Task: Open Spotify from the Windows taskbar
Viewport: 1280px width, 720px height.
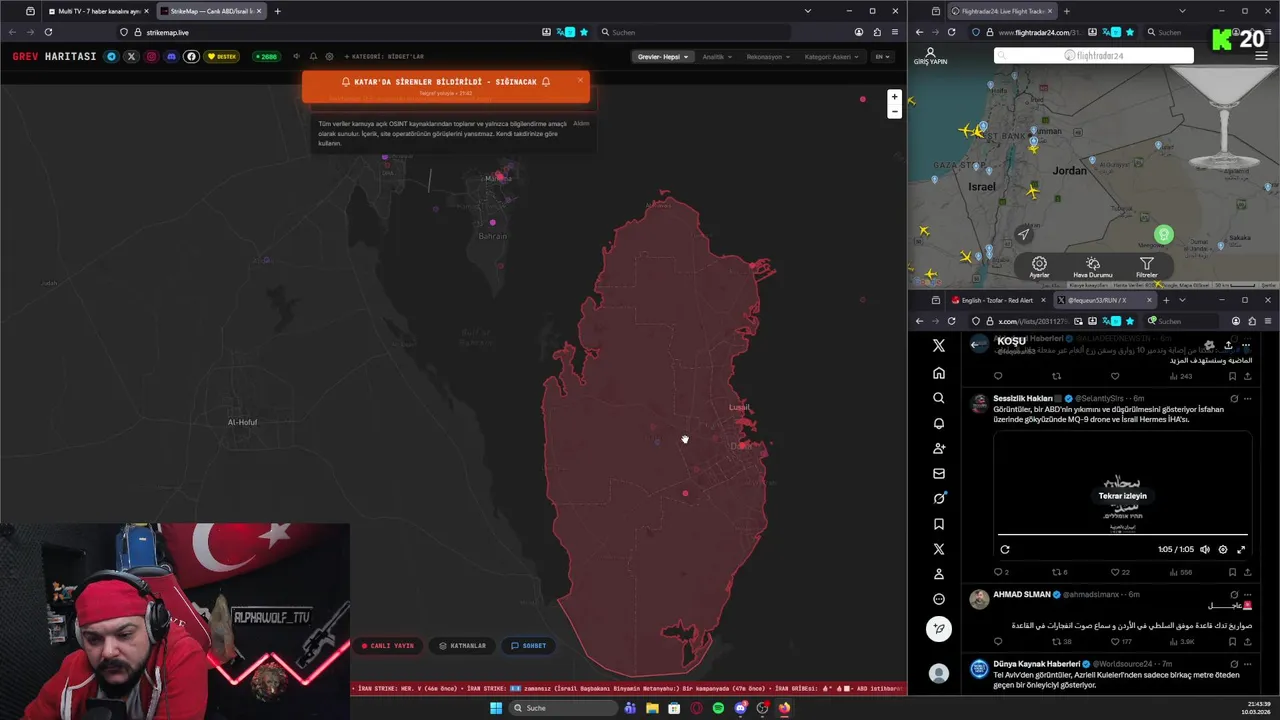Action: coord(718,708)
